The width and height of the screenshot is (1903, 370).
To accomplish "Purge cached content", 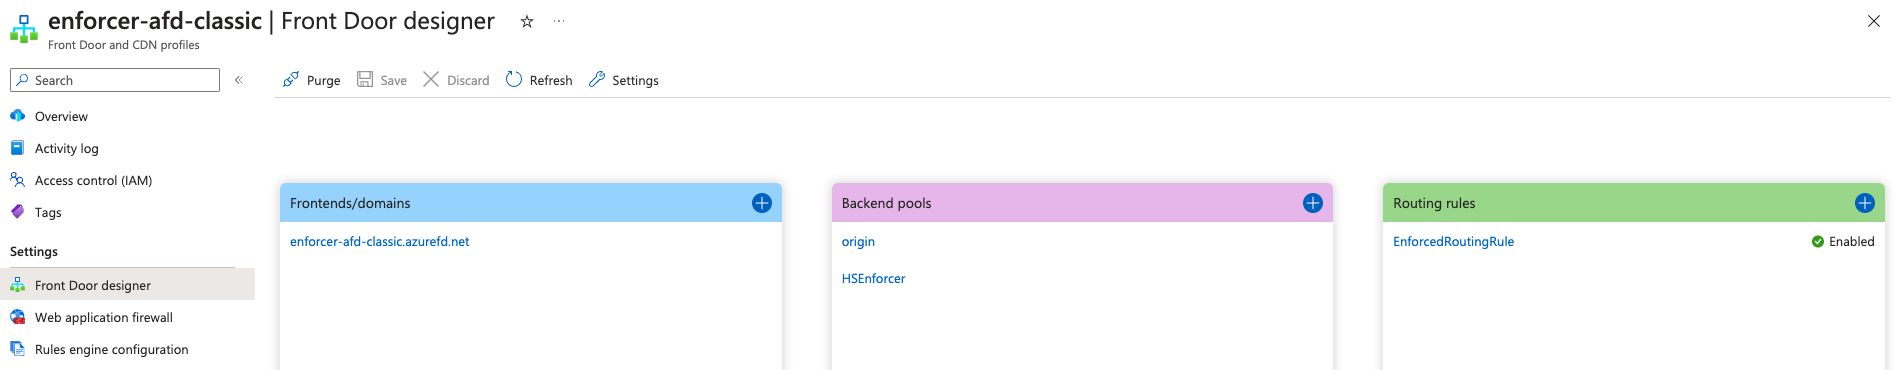I will click(311, 80).
